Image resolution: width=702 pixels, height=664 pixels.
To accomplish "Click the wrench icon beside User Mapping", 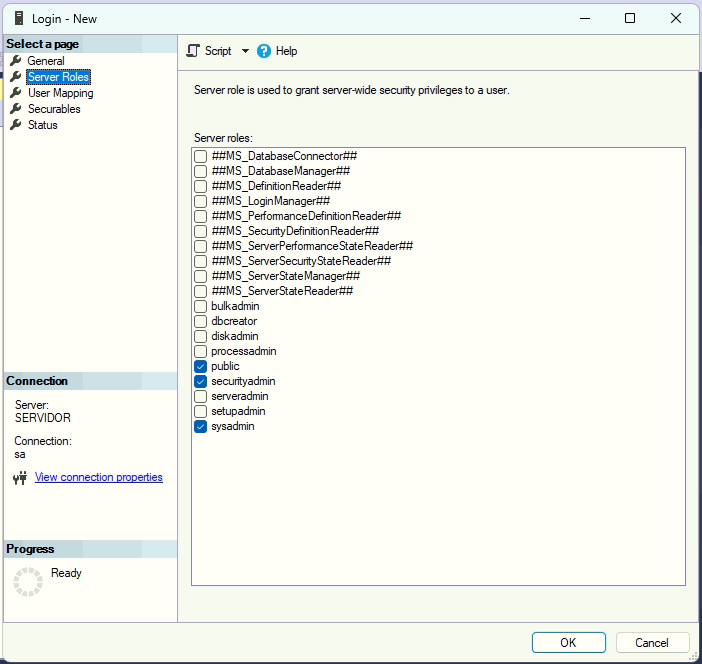I will click(x=16, y=93).
